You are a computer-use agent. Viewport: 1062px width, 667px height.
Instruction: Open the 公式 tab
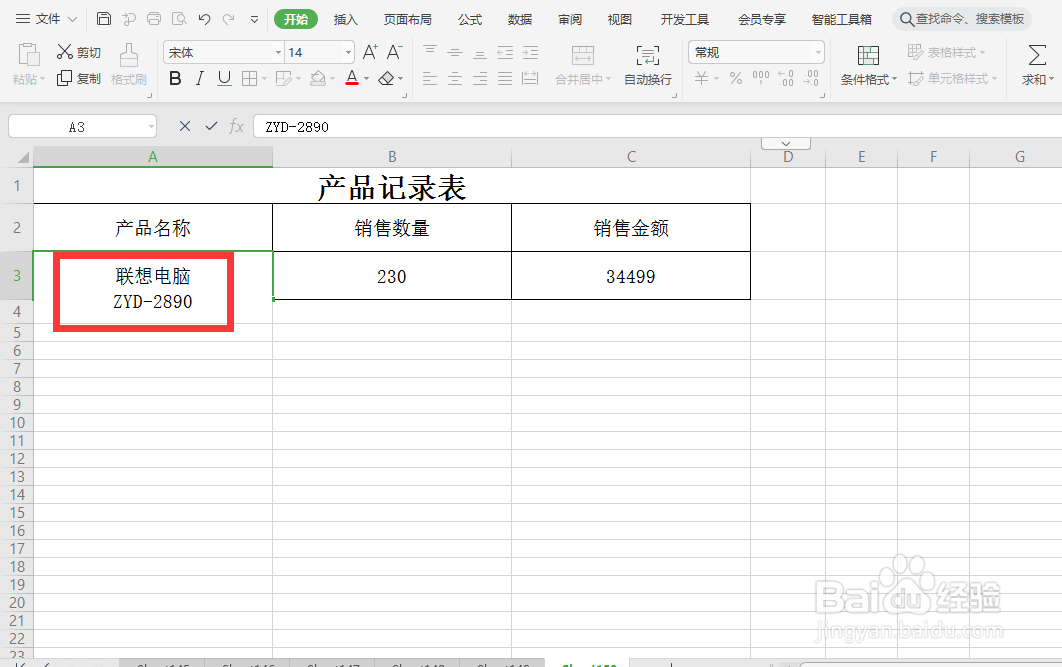pos(469,19)
